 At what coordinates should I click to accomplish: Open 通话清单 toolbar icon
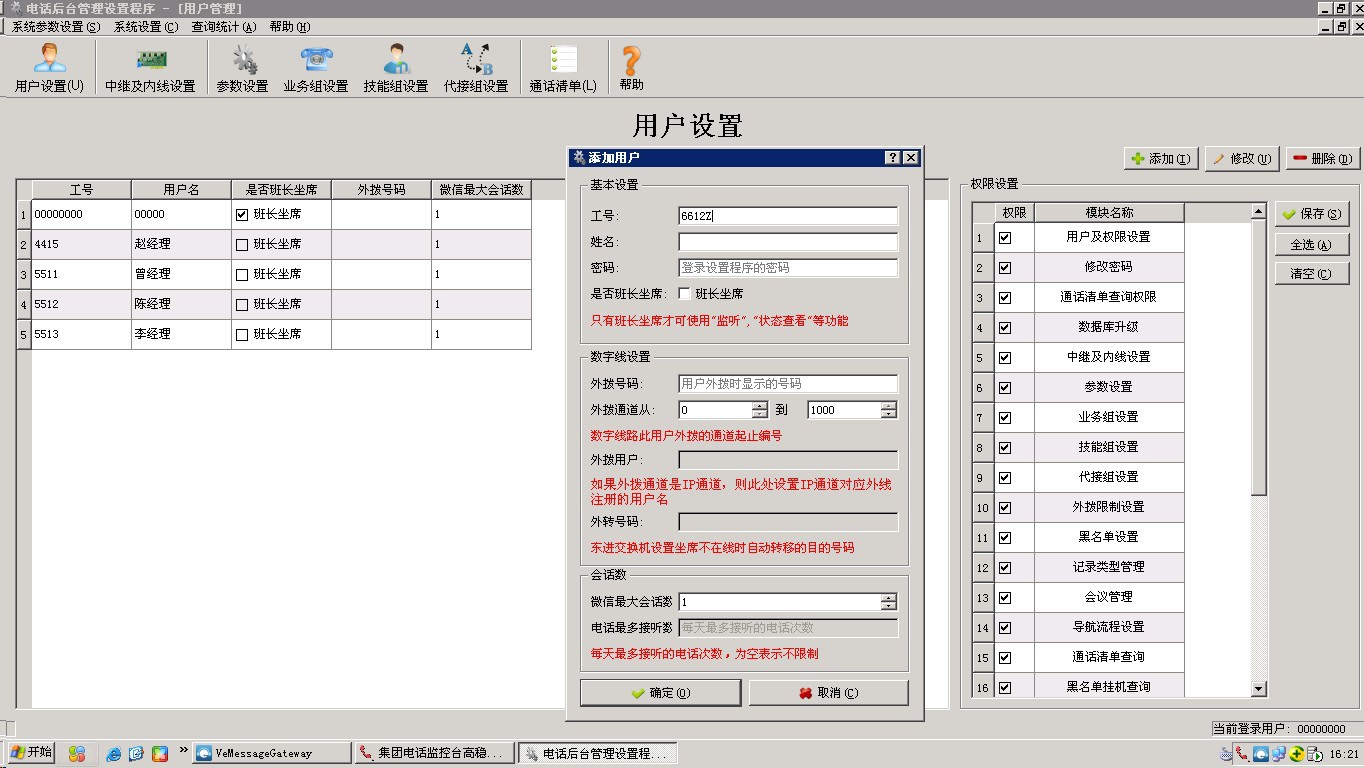coord(563,67)
